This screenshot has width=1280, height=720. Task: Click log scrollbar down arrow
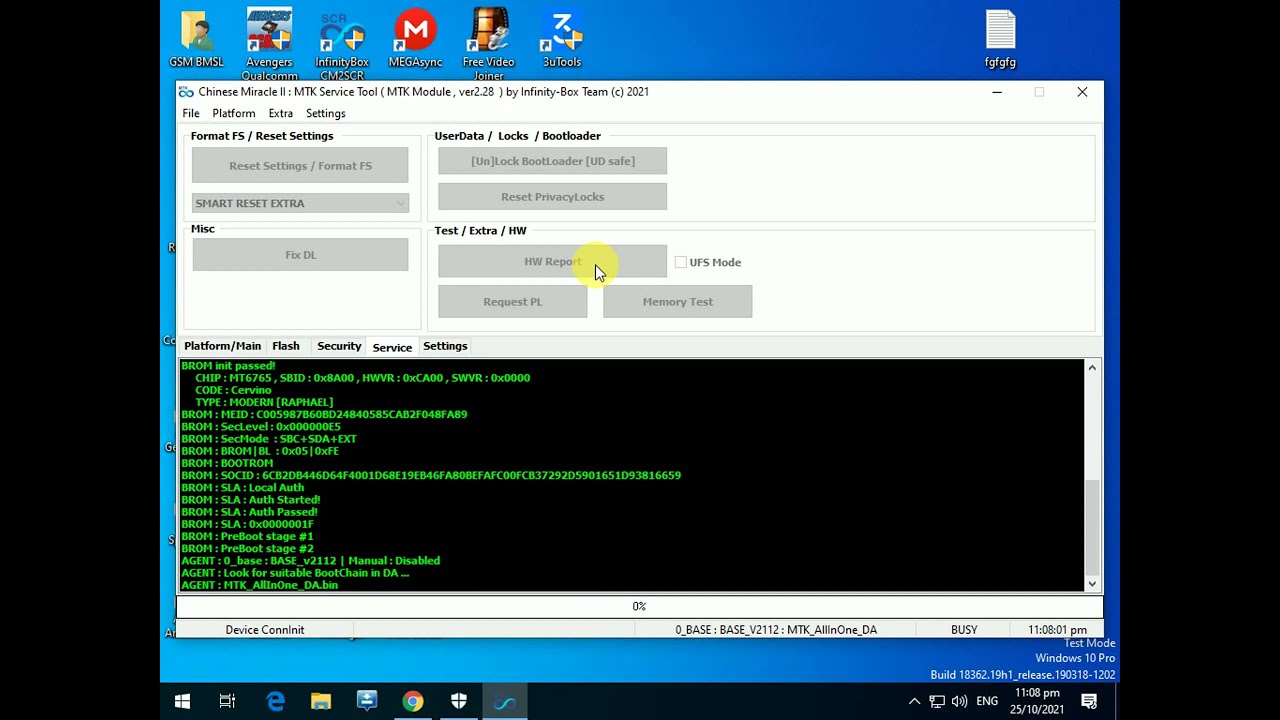click(x=1092, y=584)
